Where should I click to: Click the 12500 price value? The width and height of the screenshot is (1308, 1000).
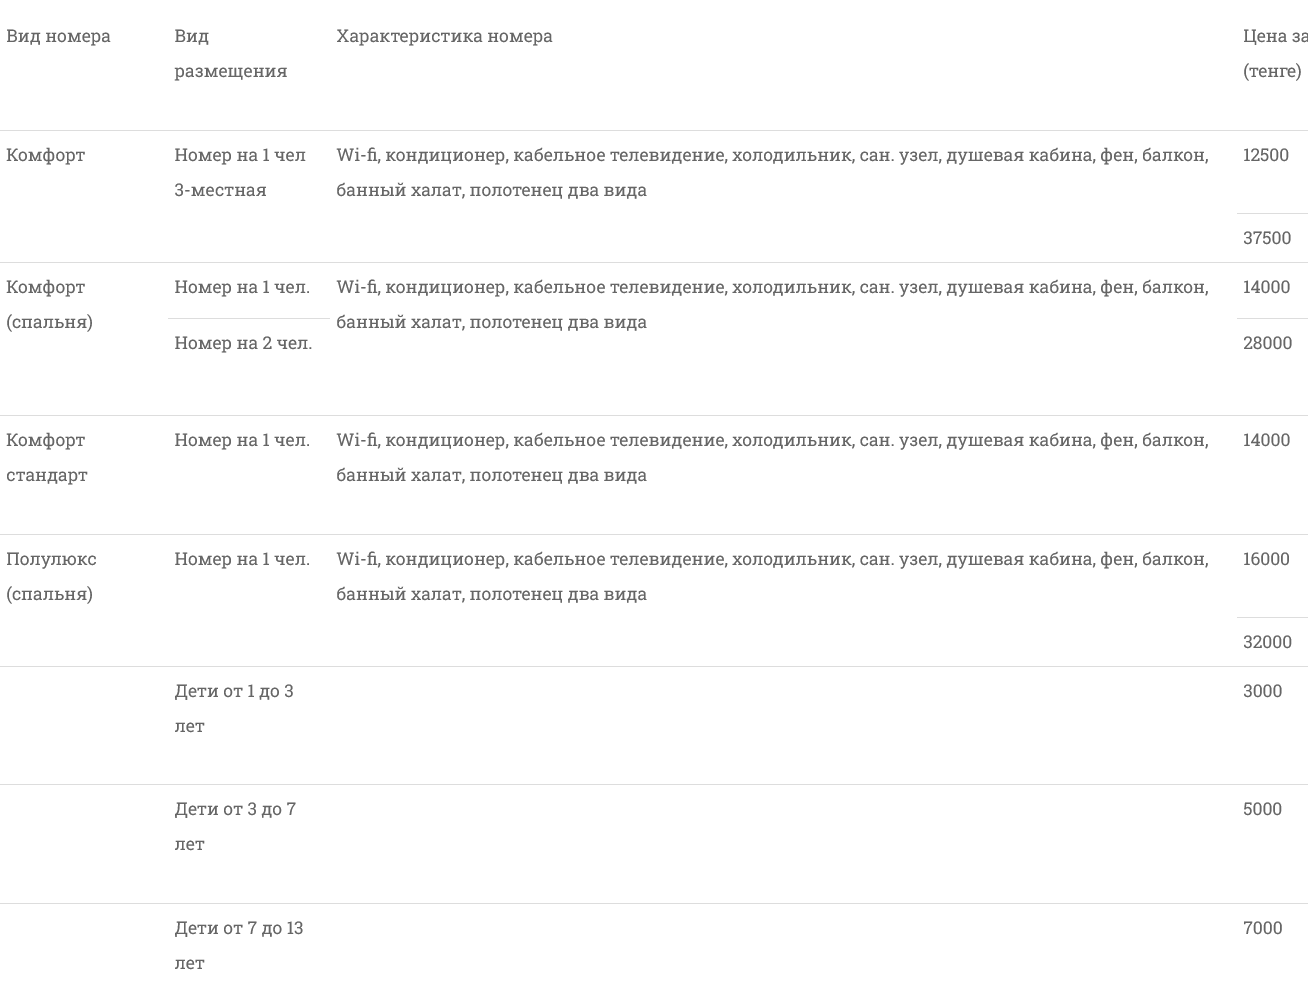pyautogui.click(x=1265, y=155)
